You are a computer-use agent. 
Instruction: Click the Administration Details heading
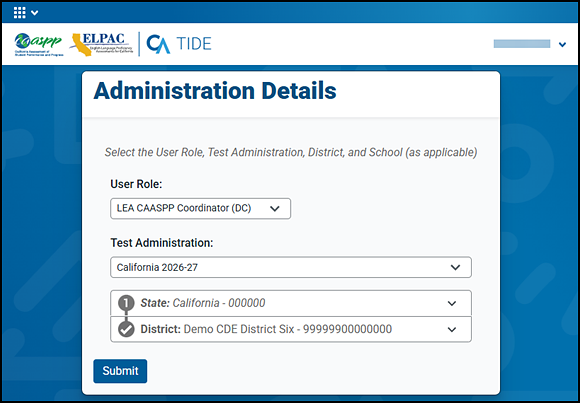[215, 91]
